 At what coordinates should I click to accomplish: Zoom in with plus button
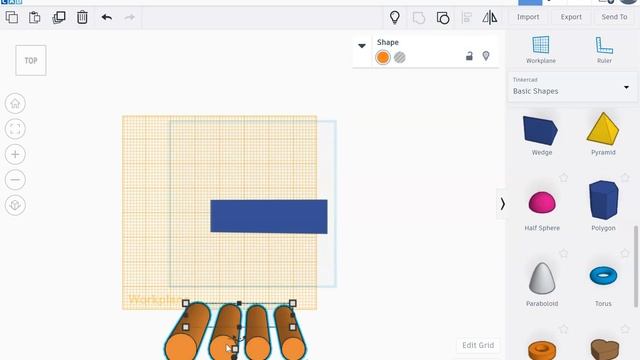15,154
